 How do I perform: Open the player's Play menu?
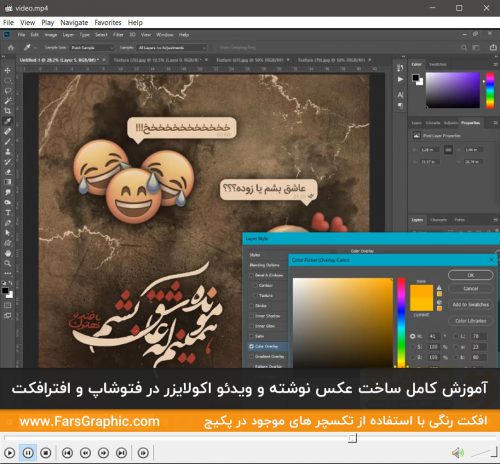coord(48,23)
